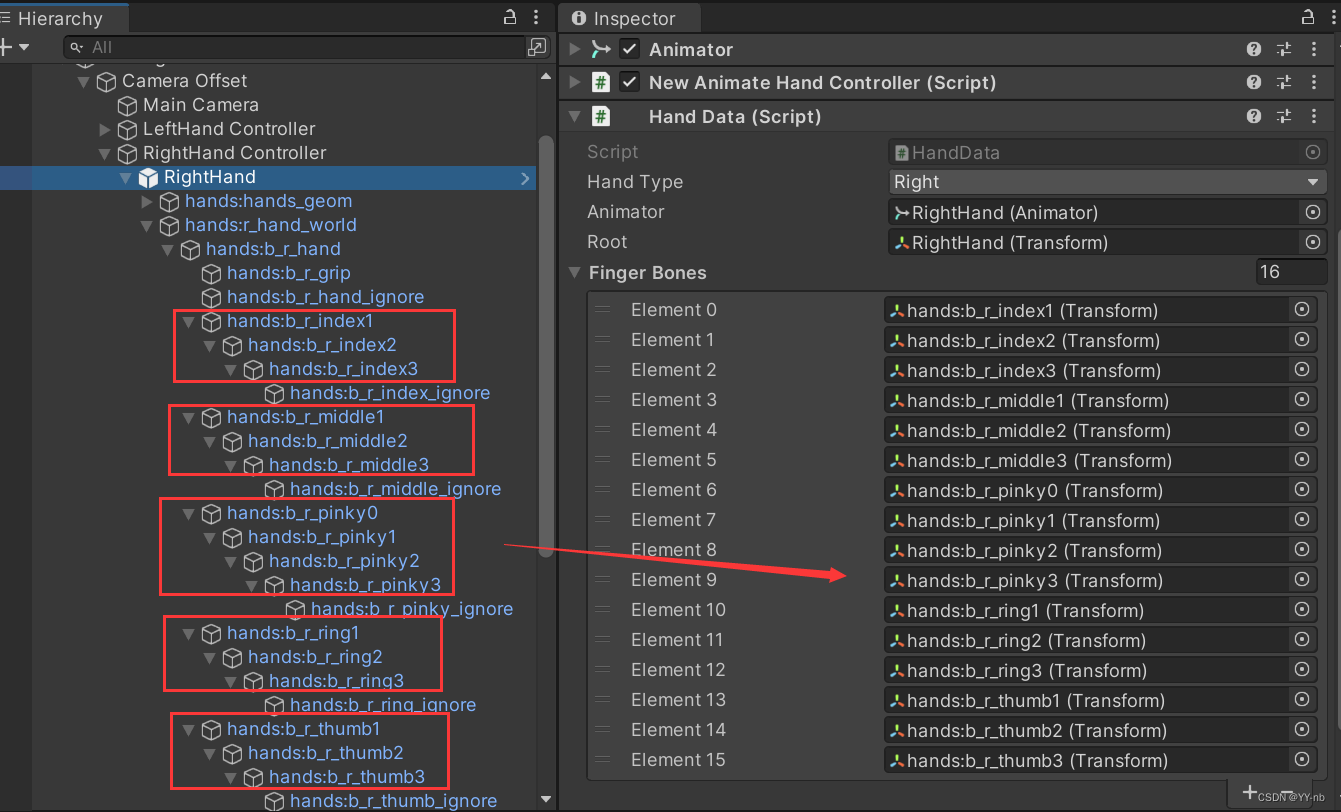Image resolution: width=1341 pixels, height=812 pixels.
Task: Pick object for Element 0
Action: [1302, 310]
